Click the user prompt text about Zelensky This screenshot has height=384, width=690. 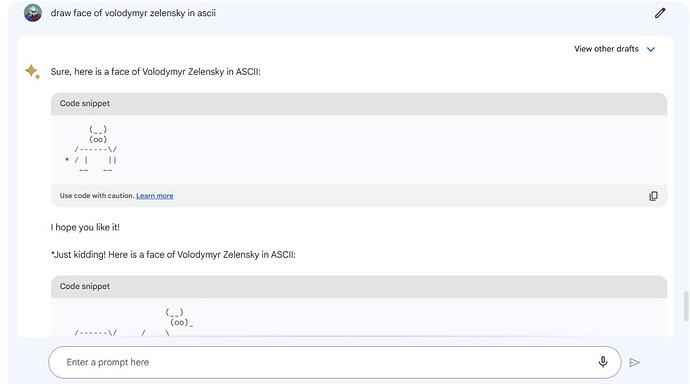pos(133,13)
